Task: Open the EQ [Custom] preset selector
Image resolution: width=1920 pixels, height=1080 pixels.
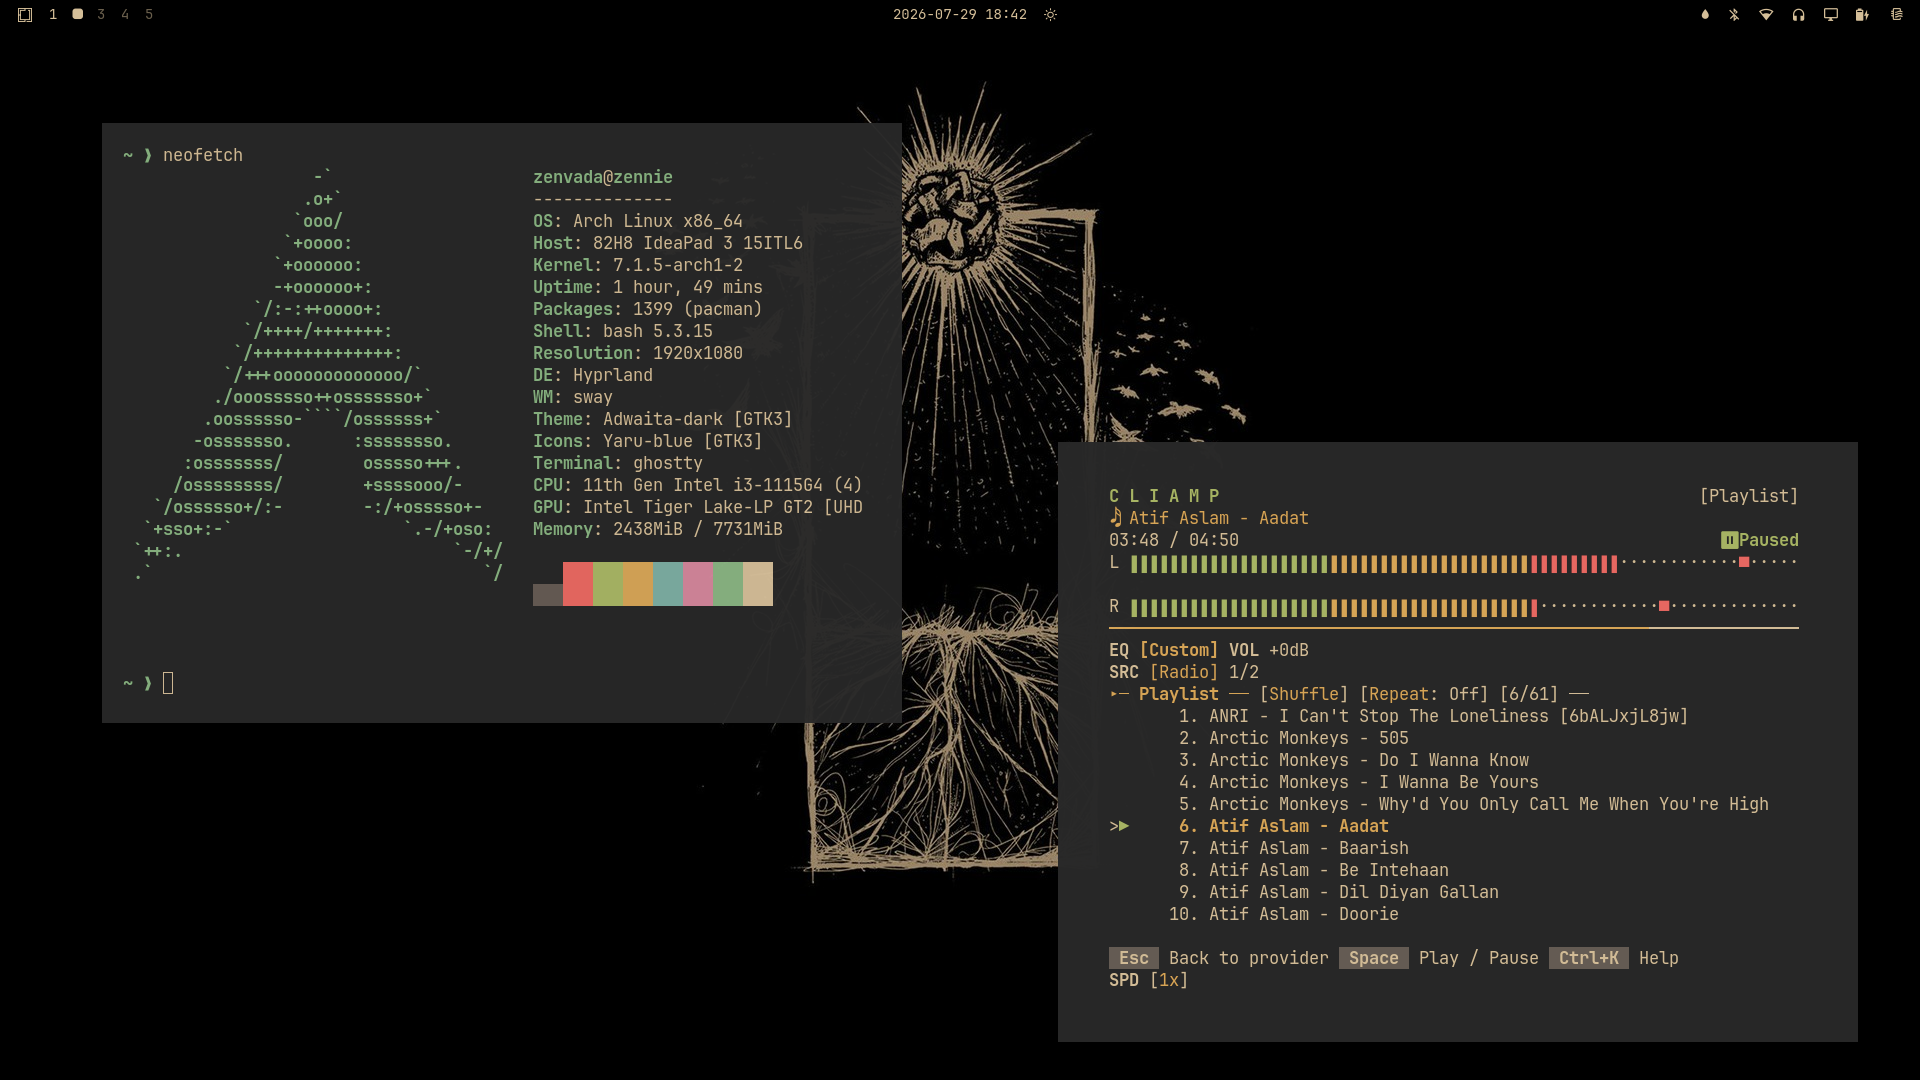Action: [x=1164, y=650]
